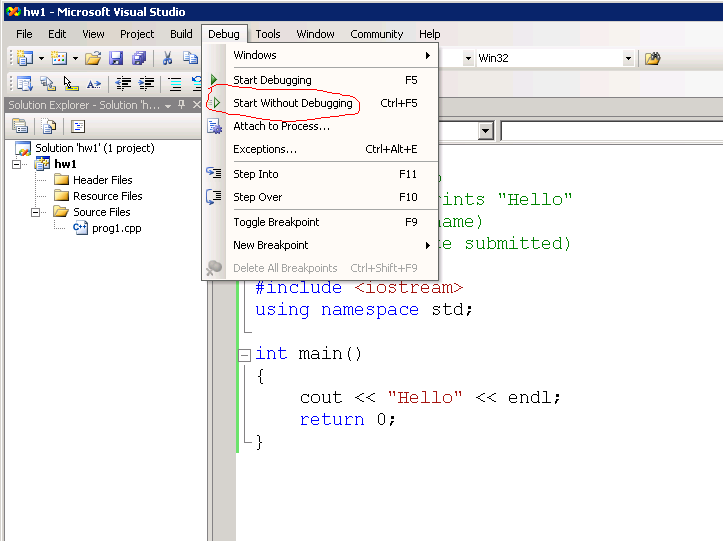Collapse the int main() code block
Viewport: 723px width, 541px height.
click(x=244, y=355)
